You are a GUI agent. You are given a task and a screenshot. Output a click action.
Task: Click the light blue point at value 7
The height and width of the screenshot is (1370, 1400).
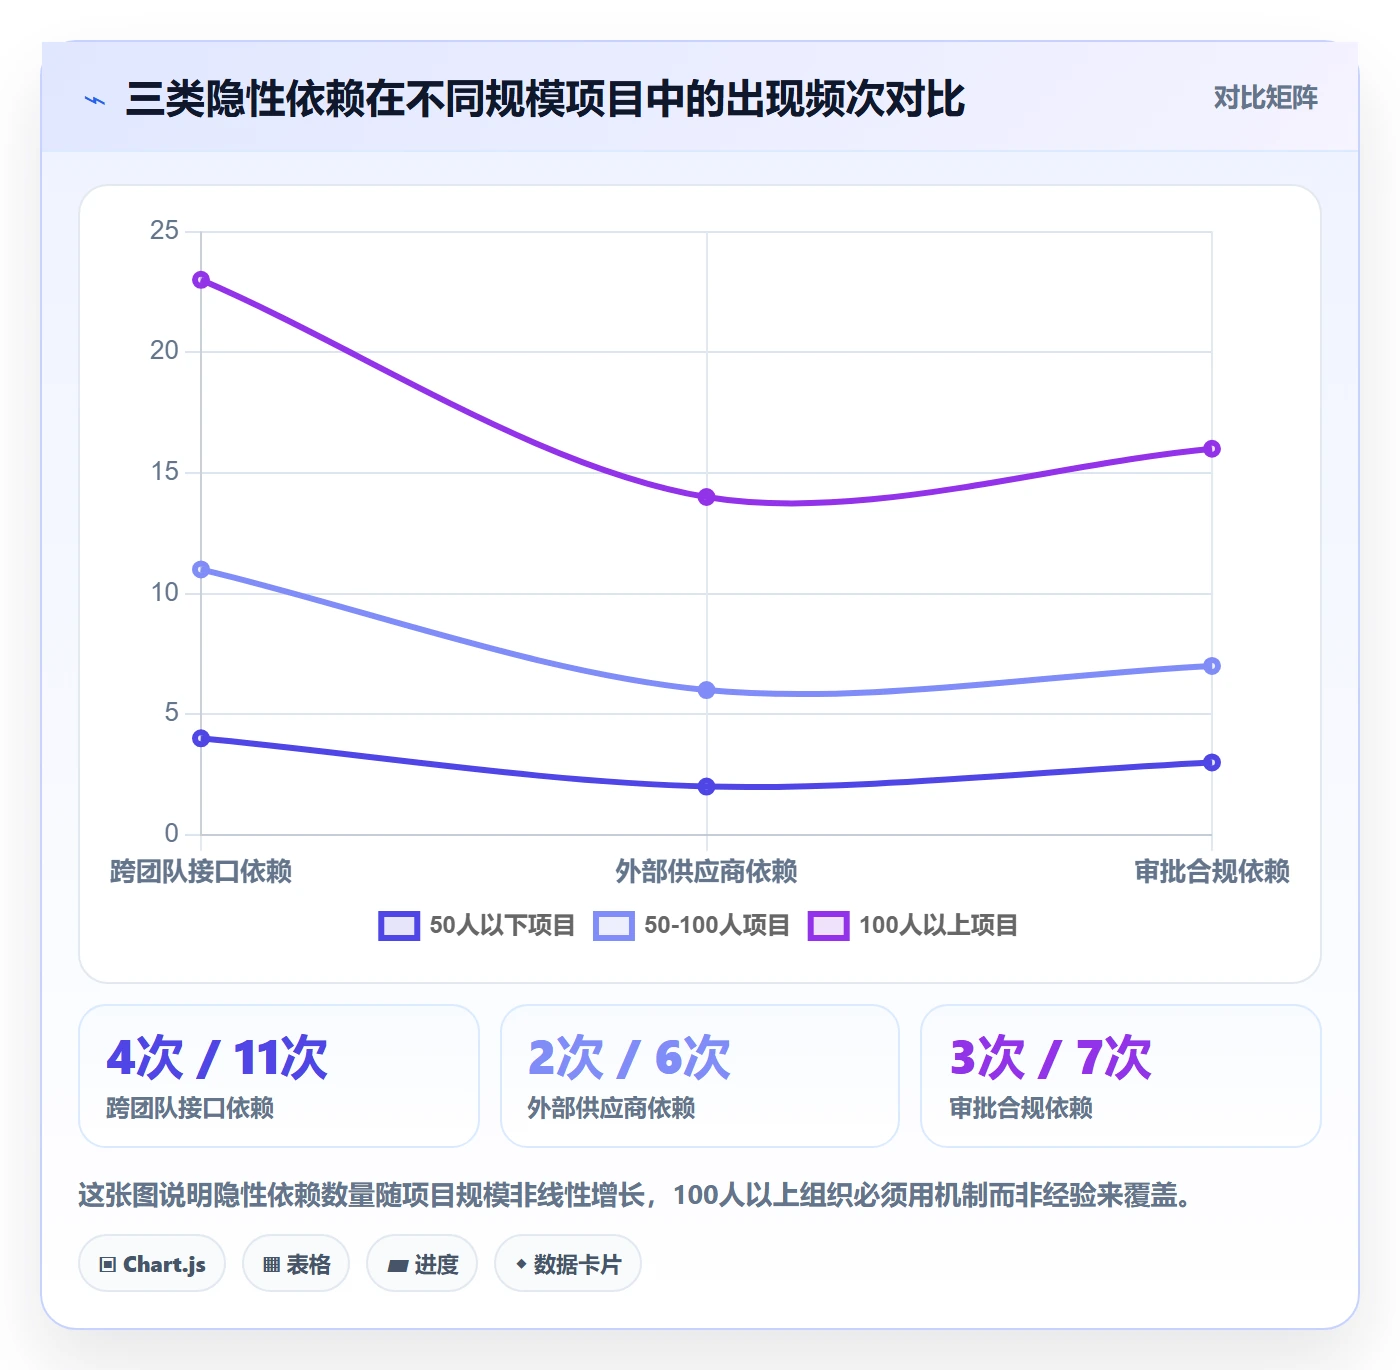[x=1212, y=666]
